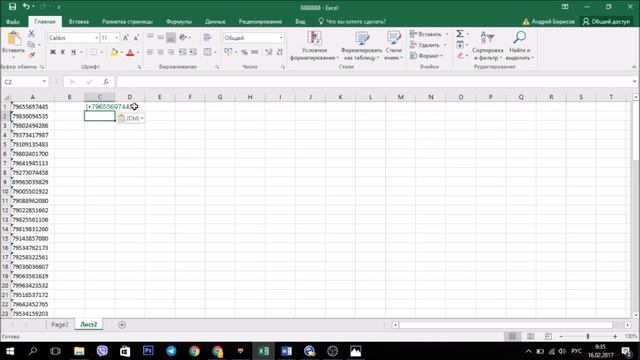Toggle Italic (К) formatting
Viewport: 640px width, 360px height.
63,52
